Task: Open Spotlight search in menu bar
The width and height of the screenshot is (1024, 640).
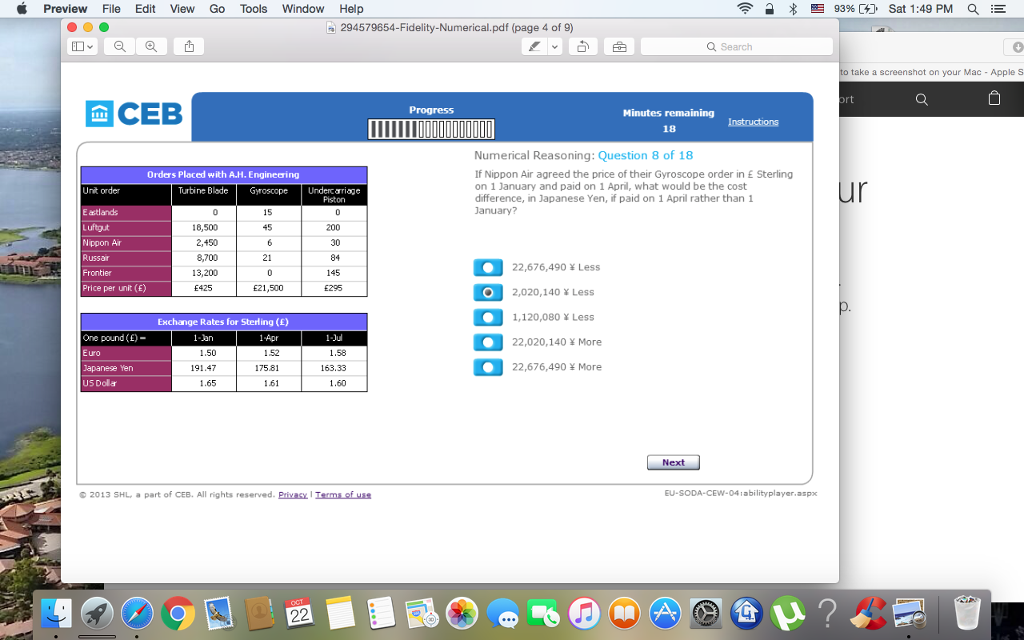Action: [x=973, y=8]
